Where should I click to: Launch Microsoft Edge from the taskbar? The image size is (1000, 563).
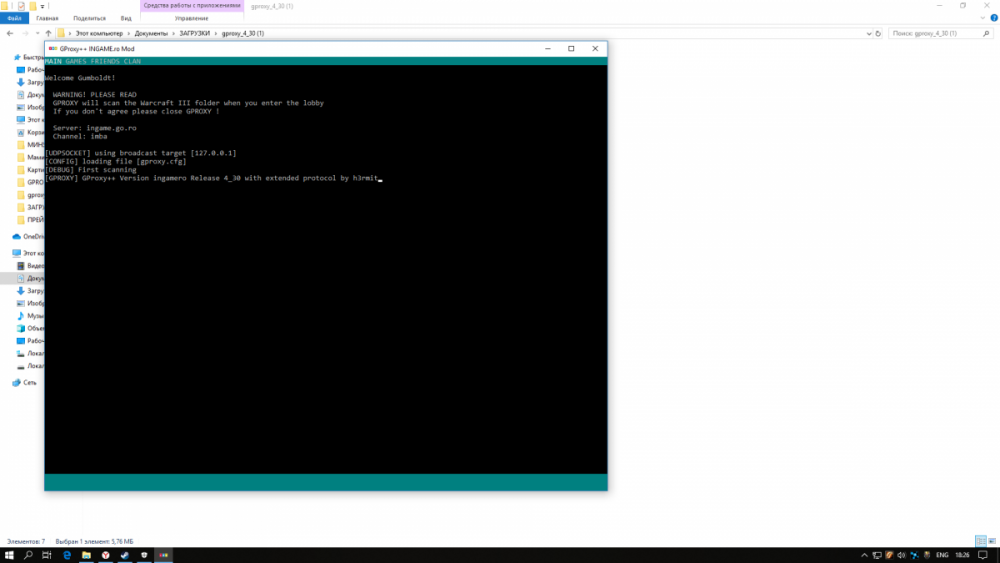67,555
